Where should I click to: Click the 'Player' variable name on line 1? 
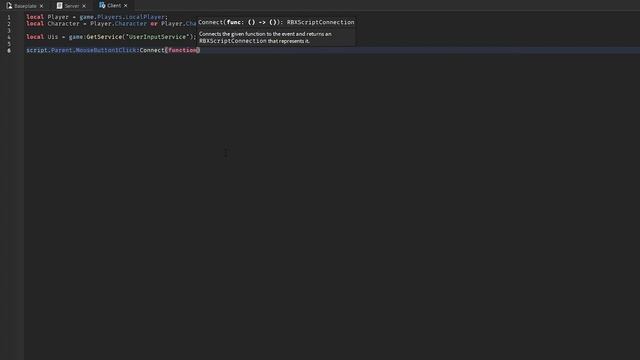tap(58, 17)
